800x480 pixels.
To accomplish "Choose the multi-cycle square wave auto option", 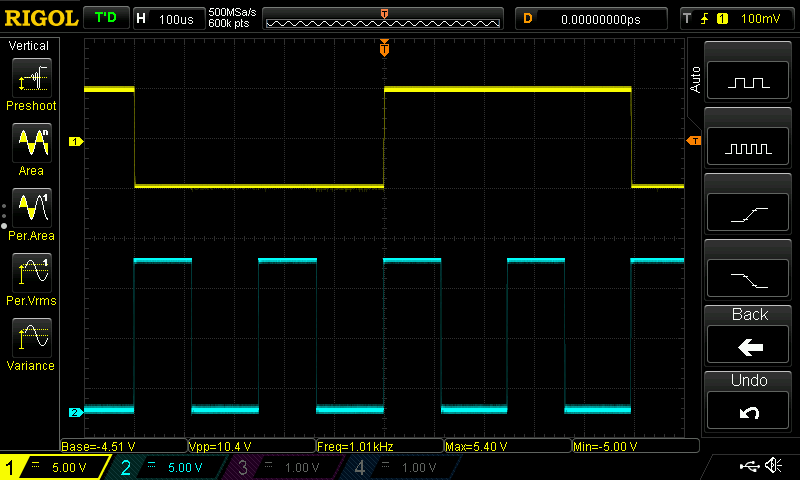I will click(x=748, y=146).
